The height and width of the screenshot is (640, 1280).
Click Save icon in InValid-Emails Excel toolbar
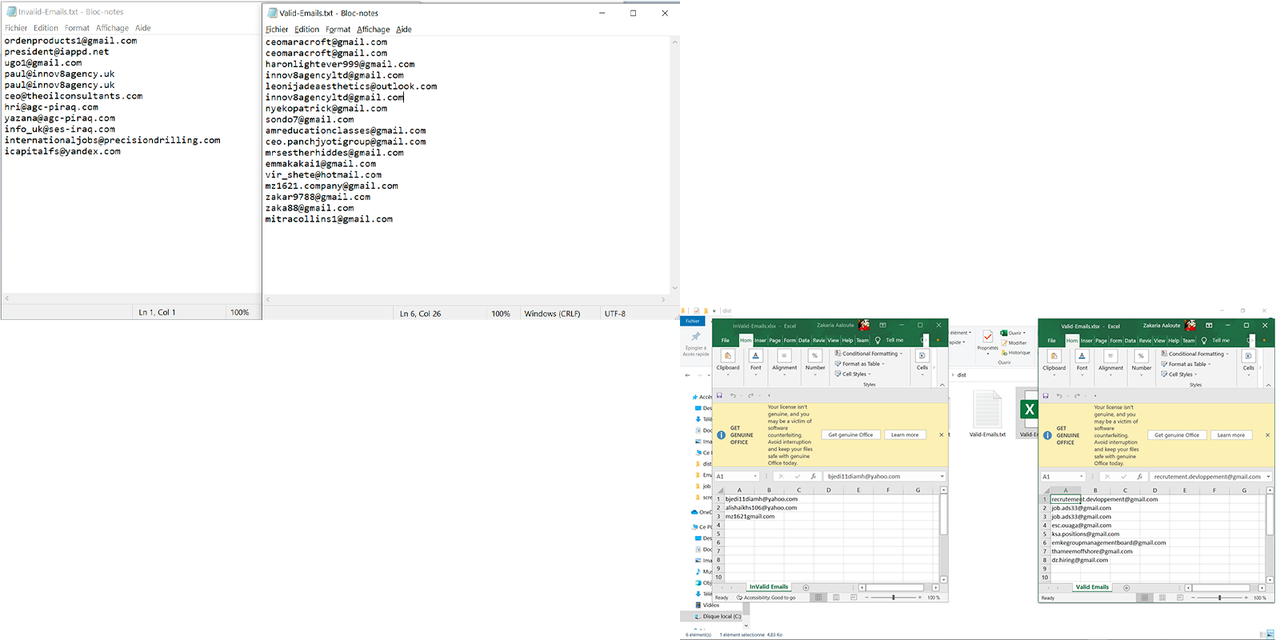719,396
